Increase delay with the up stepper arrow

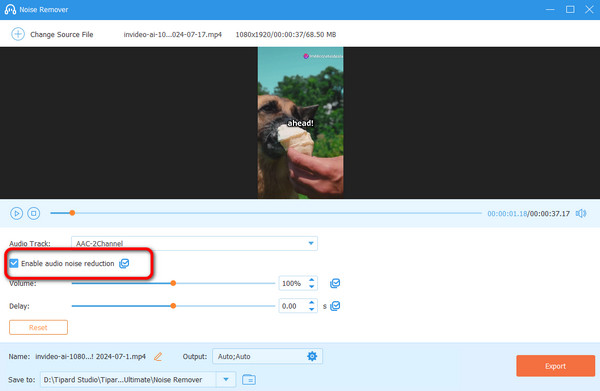[x=311, y=303]
